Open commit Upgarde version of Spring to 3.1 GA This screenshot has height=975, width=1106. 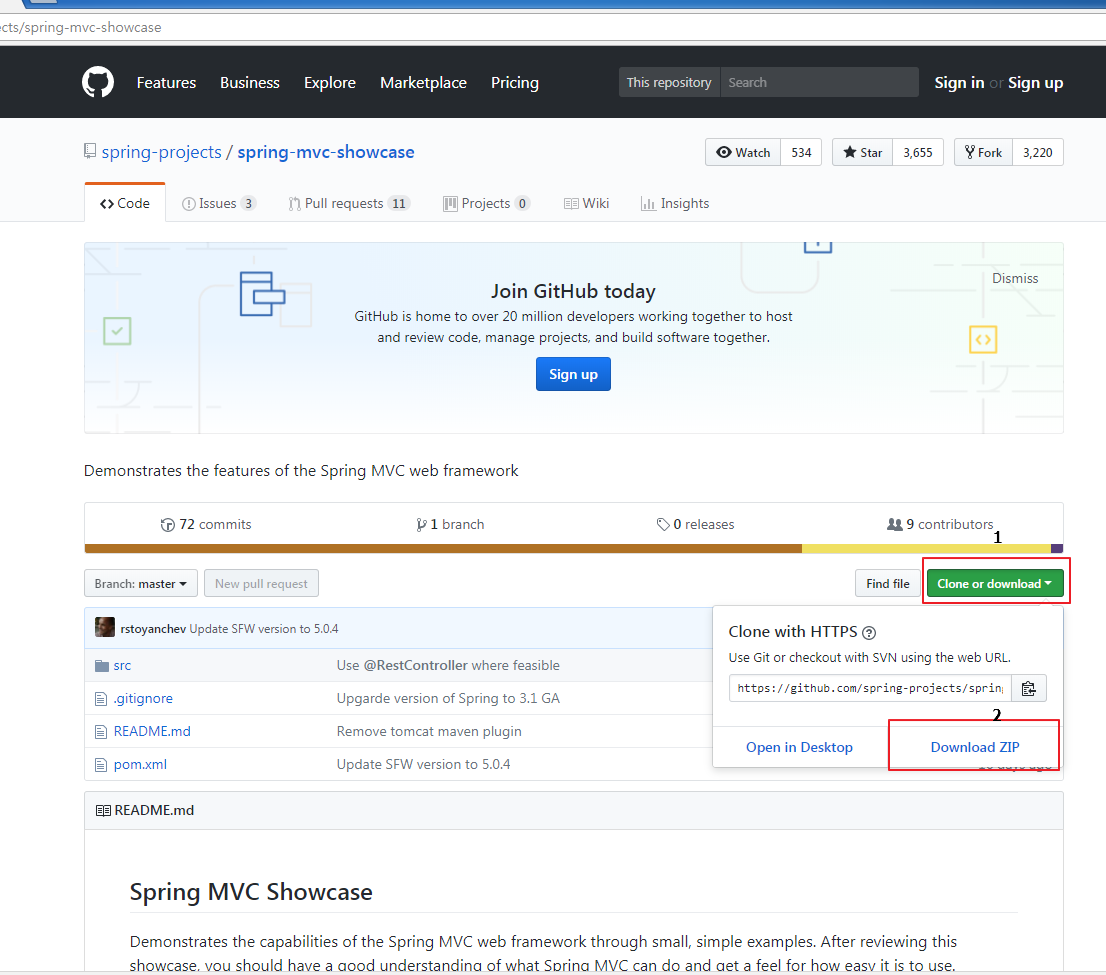point(448,698)
